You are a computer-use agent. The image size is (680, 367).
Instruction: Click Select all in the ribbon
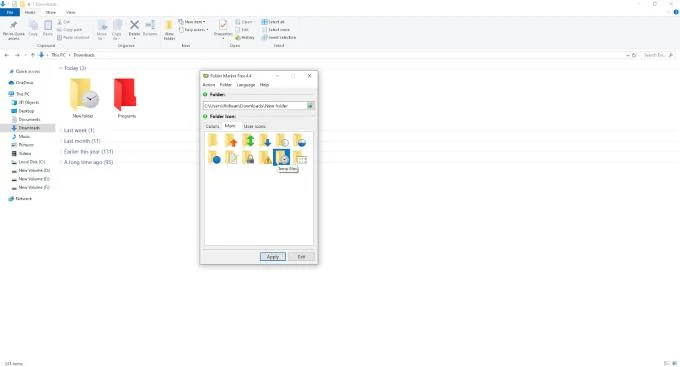(273, 22)
